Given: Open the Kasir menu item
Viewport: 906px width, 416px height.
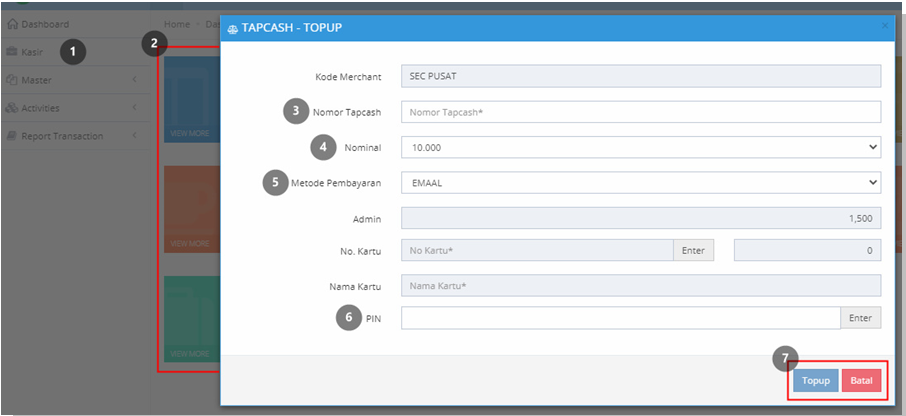Looking at the screenshot, I should point(32,52).
